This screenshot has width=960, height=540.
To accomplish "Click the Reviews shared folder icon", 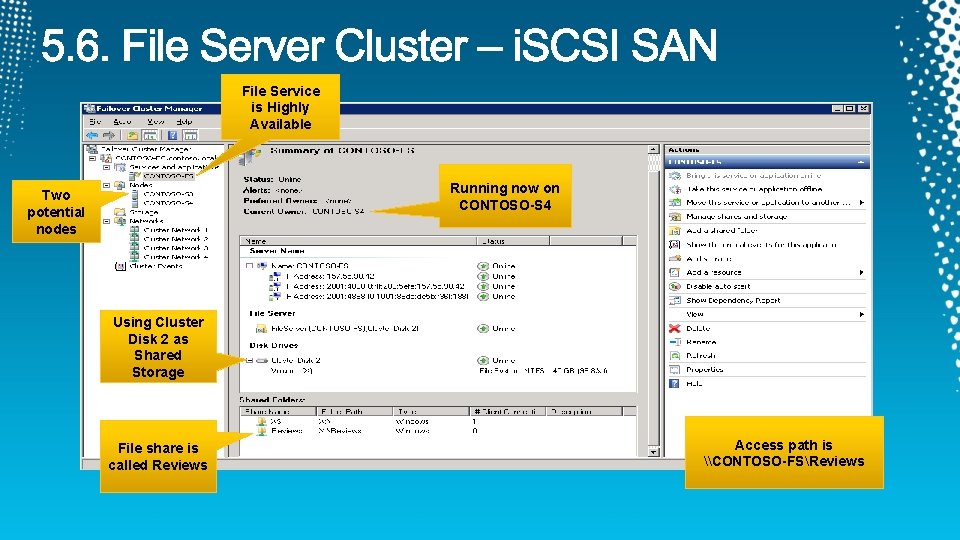I will 261,431.
